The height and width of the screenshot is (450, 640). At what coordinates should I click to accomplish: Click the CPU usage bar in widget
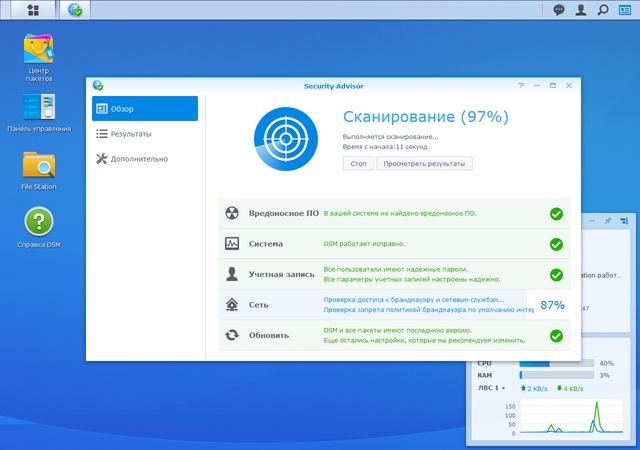tap(556, 363)
